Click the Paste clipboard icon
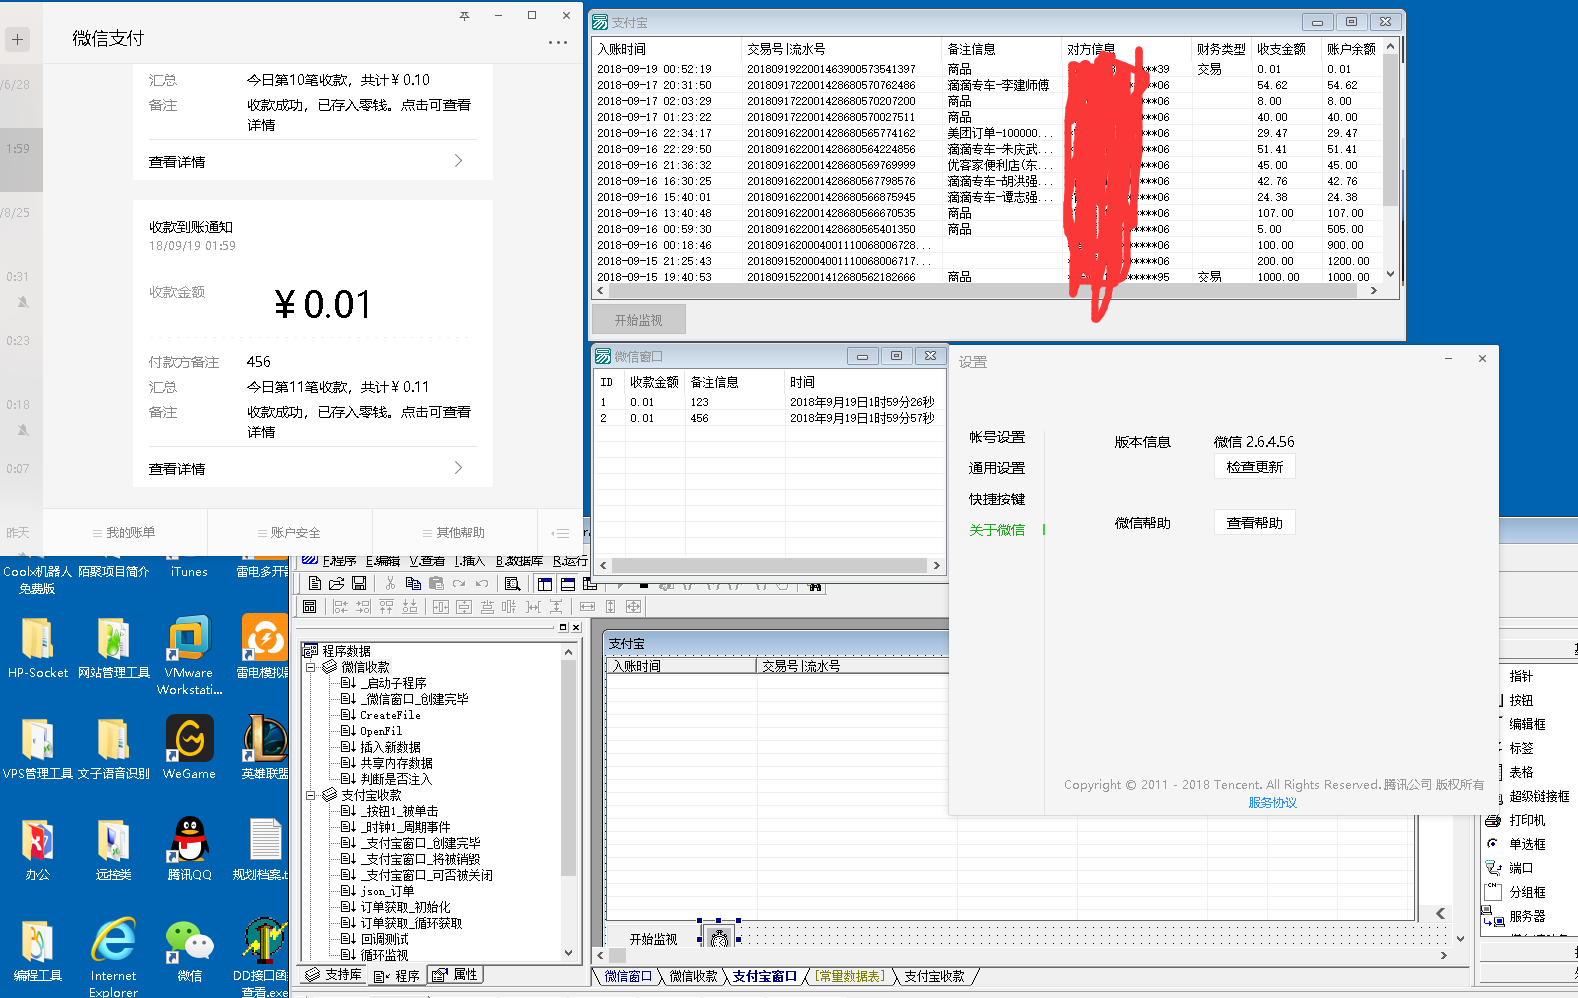Screen dimensions: 1578x998 (x=436, y=583)
